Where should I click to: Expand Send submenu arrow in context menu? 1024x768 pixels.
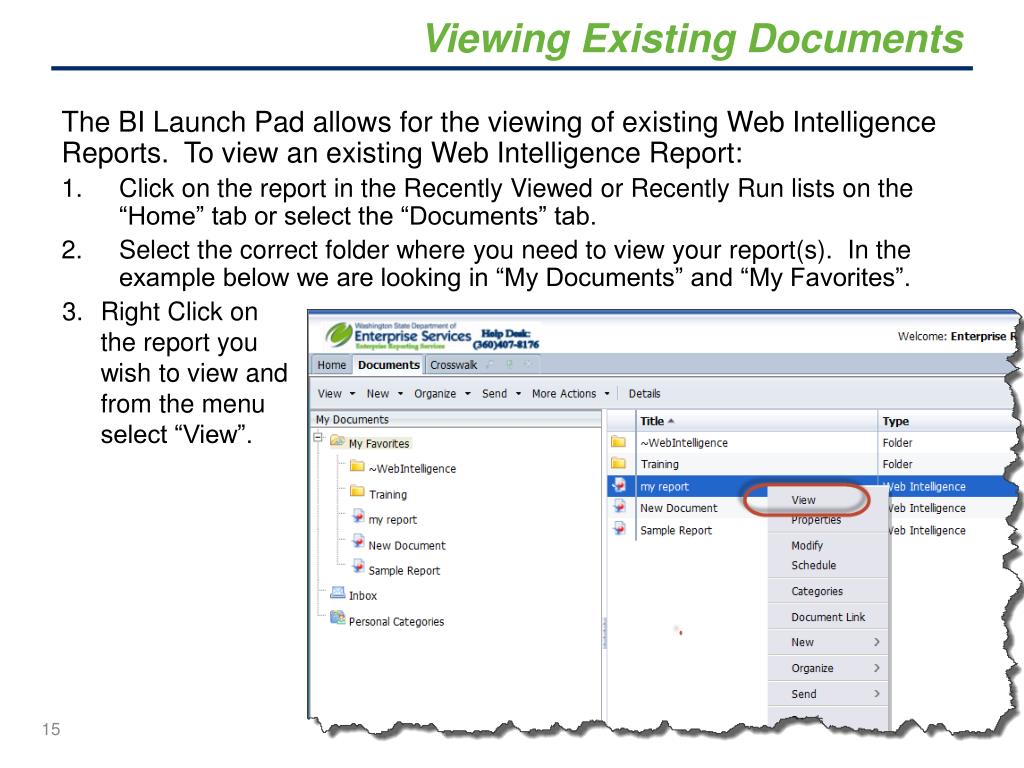click(877, 694)
